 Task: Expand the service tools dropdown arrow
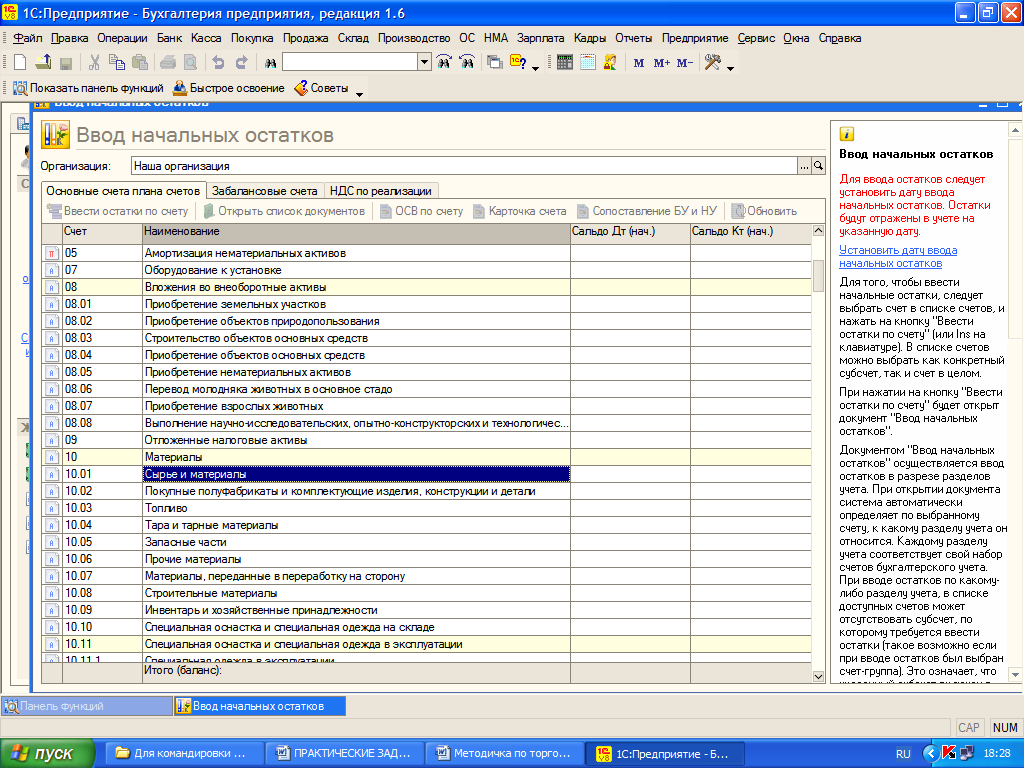click(x=730, y=67)
